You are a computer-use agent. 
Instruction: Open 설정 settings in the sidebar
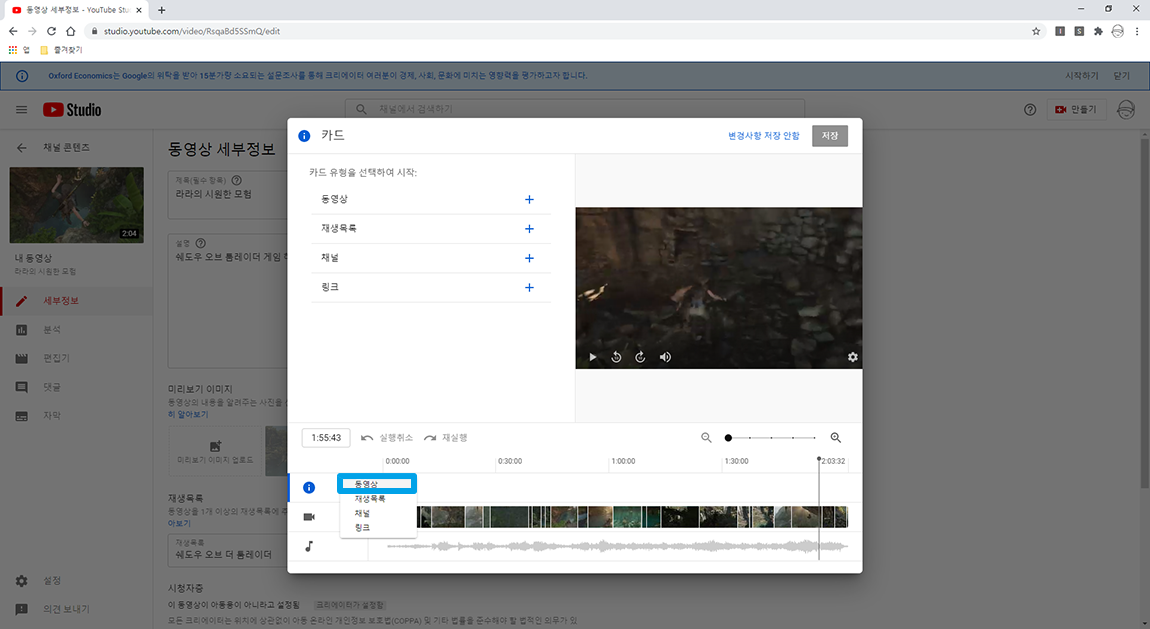click(76, 581)
